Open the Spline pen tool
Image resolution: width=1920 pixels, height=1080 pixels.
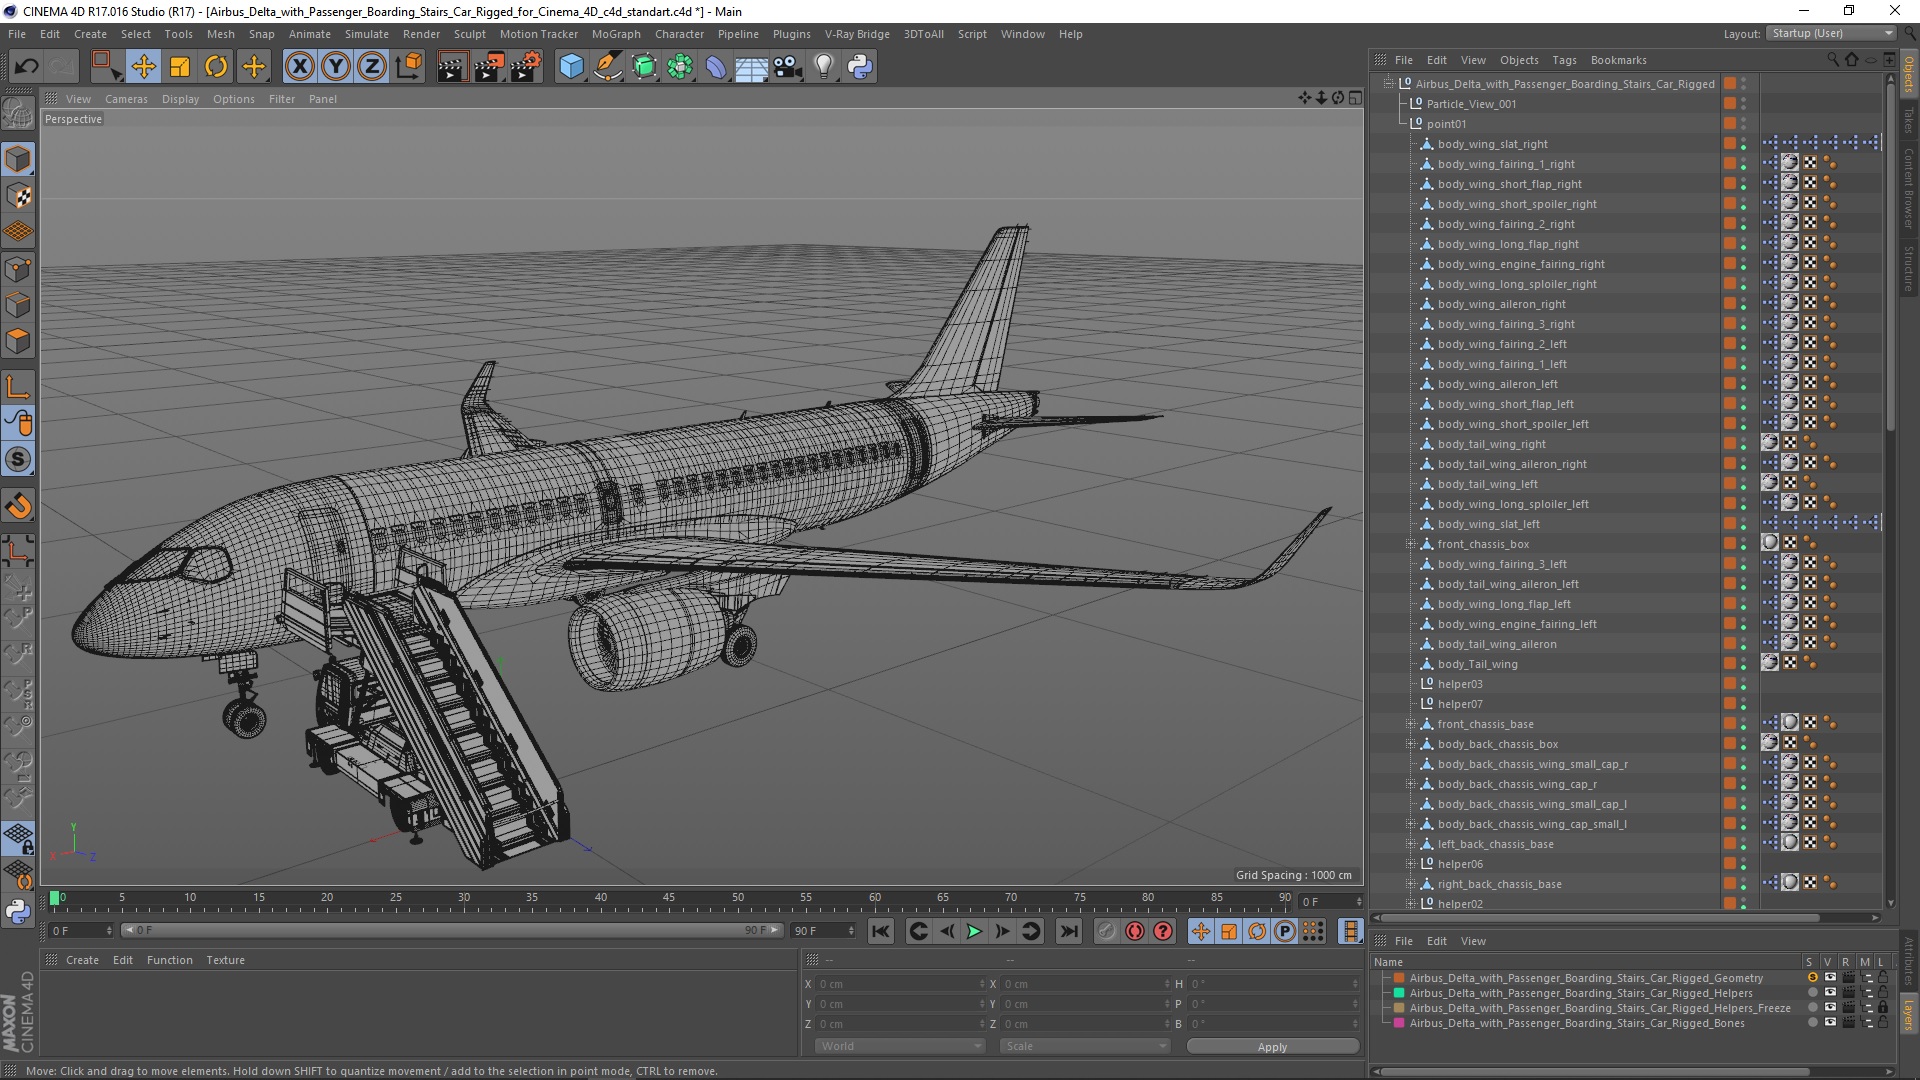(608, 67)
